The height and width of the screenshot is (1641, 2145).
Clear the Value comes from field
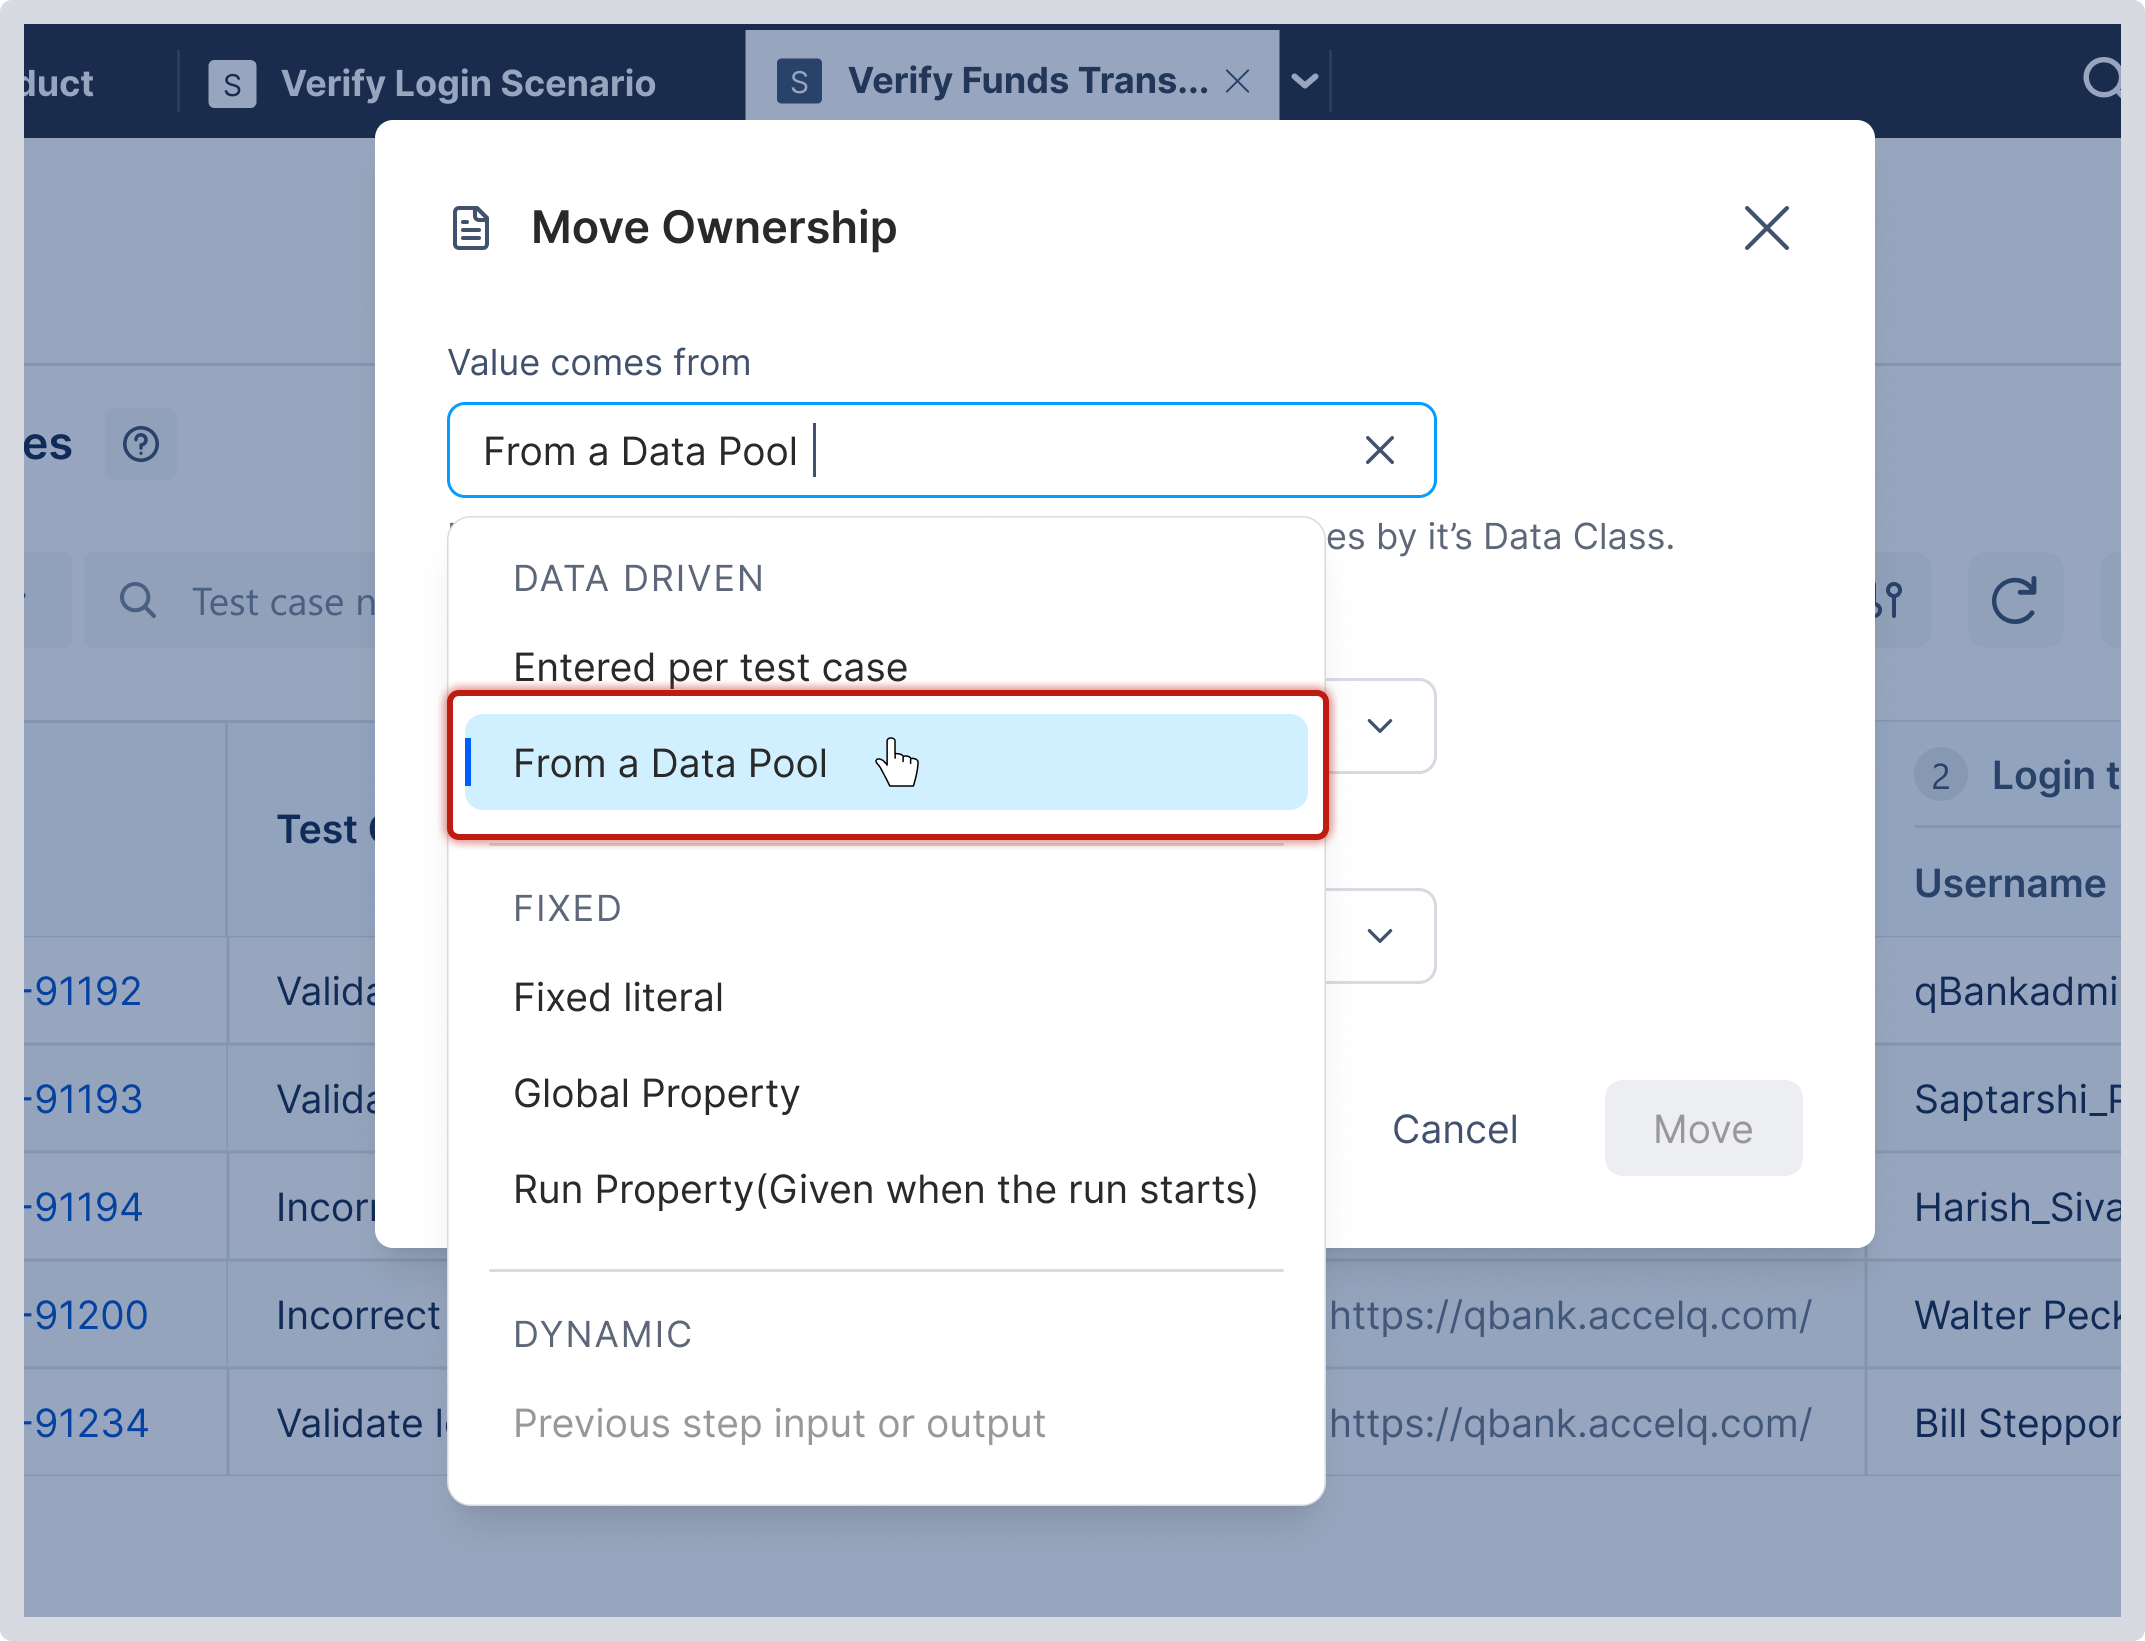(x=1380, y=450)
